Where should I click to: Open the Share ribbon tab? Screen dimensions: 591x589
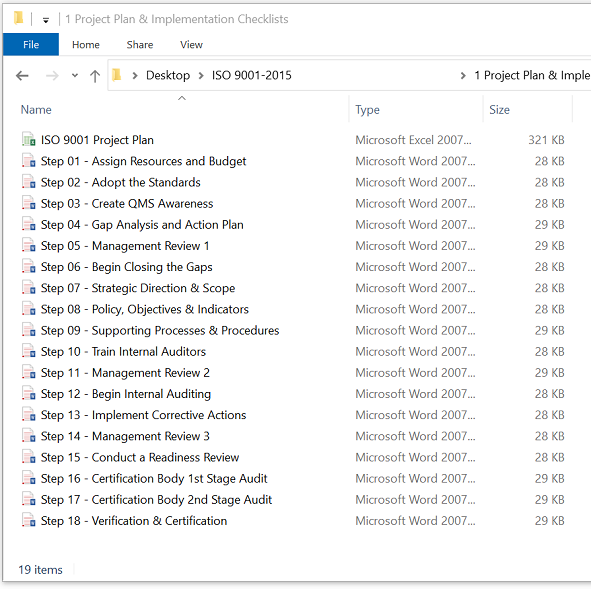[x=140, y=44]
